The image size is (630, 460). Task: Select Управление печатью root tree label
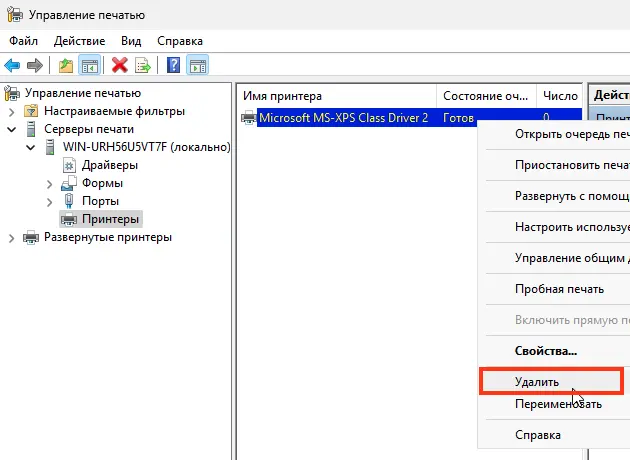pyautogui.click(x=83, y=93)
